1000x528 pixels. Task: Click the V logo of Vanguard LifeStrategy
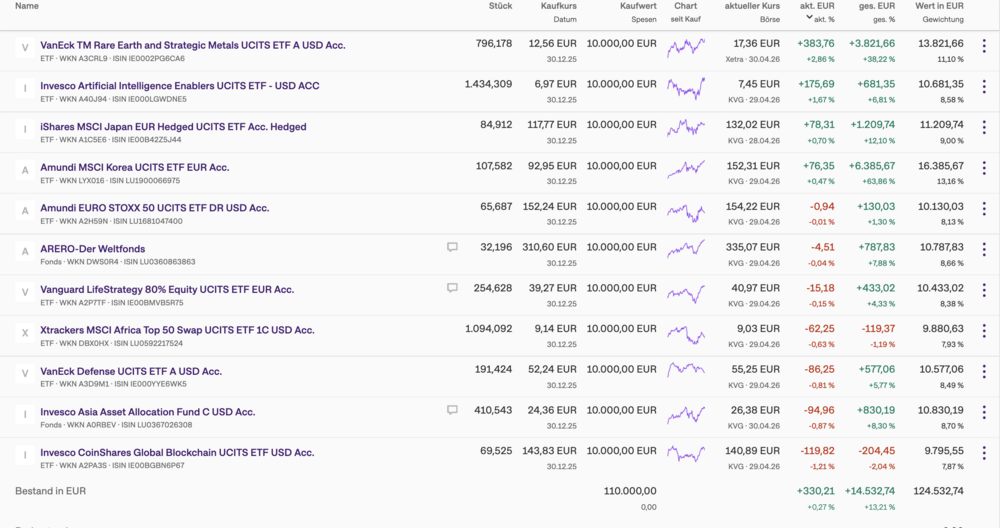point(25,293)
